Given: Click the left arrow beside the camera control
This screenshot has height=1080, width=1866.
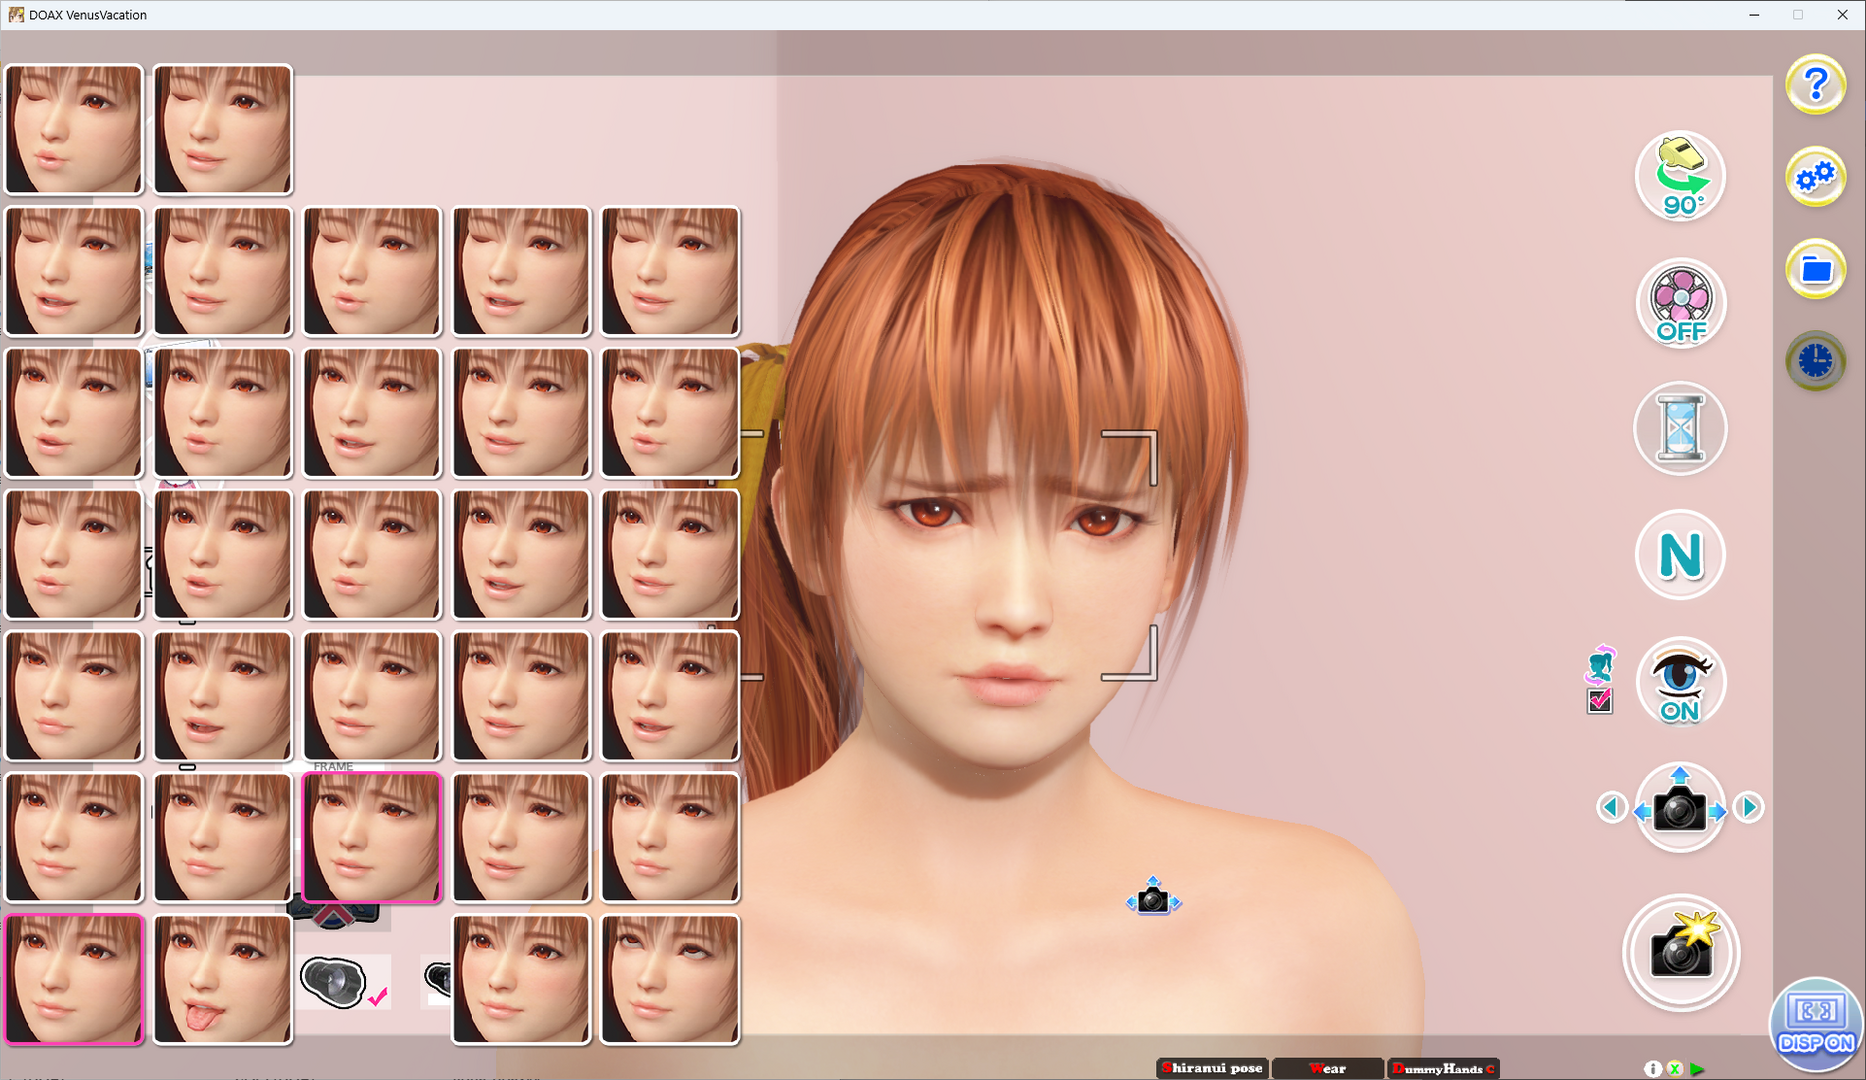Looking at the screenshot, I should [x=1611, y=807].
